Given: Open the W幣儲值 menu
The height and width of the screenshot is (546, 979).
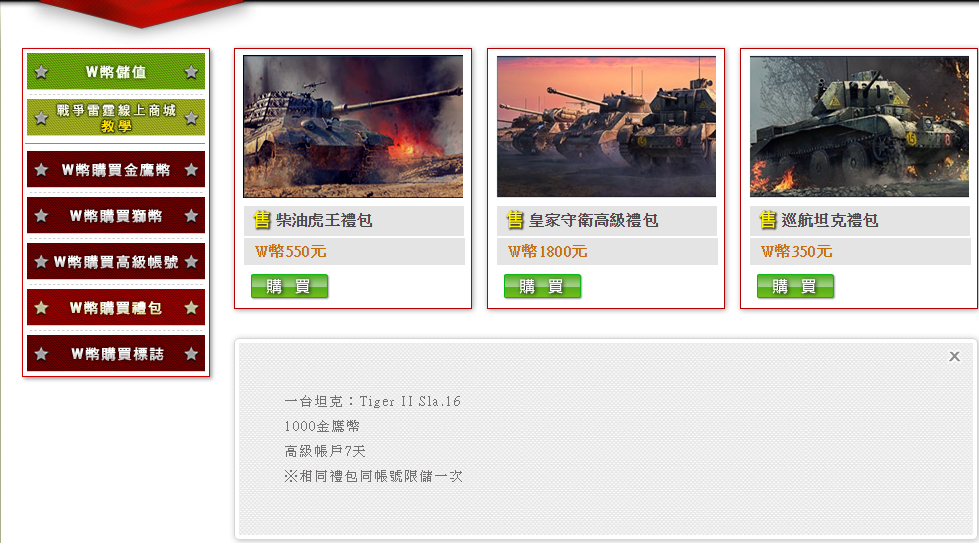Looking at the screenshot, I should (116, 71).
